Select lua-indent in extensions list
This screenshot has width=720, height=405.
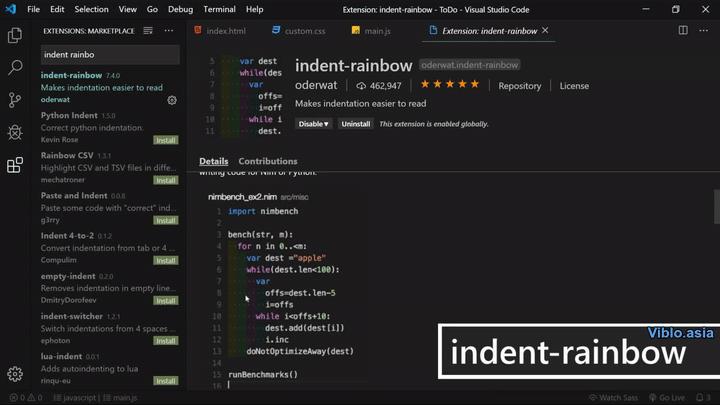[x=109, y=368]
